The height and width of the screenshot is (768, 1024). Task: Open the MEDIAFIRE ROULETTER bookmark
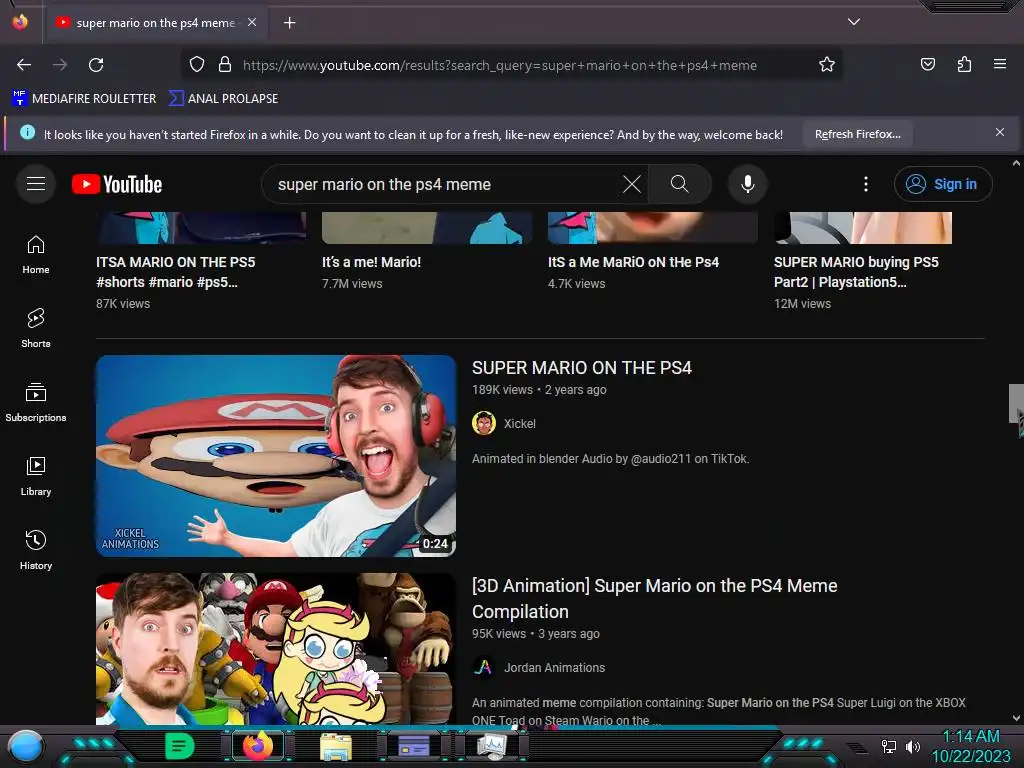point(84,99)
